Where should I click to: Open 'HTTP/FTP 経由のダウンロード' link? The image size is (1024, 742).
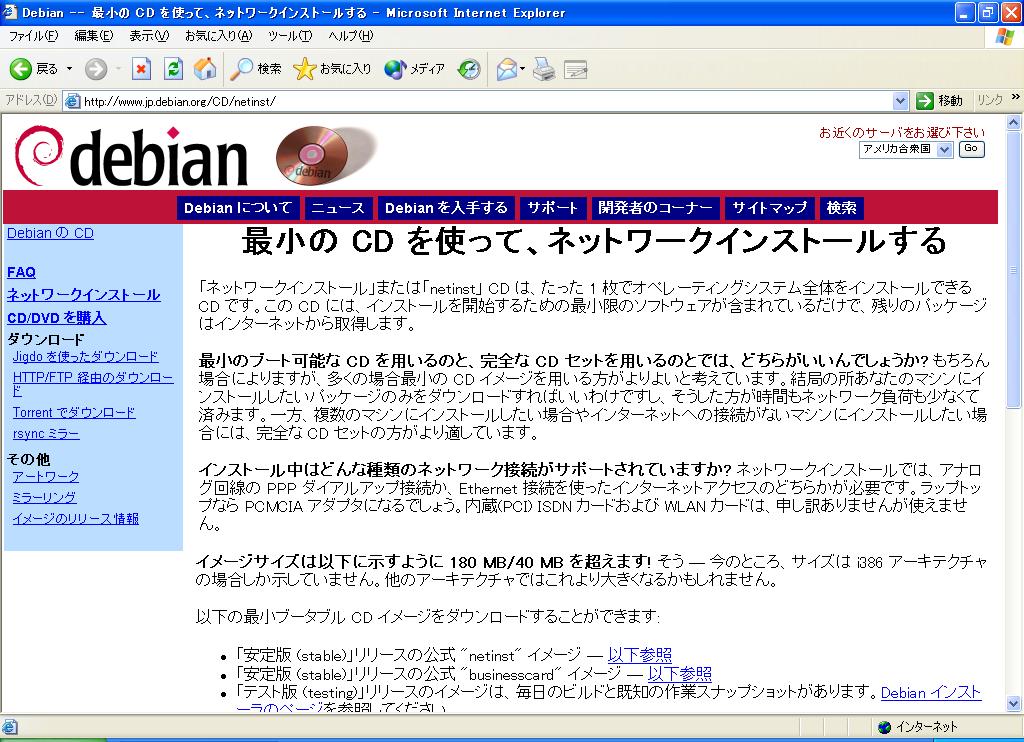click(x=93, y=384)
